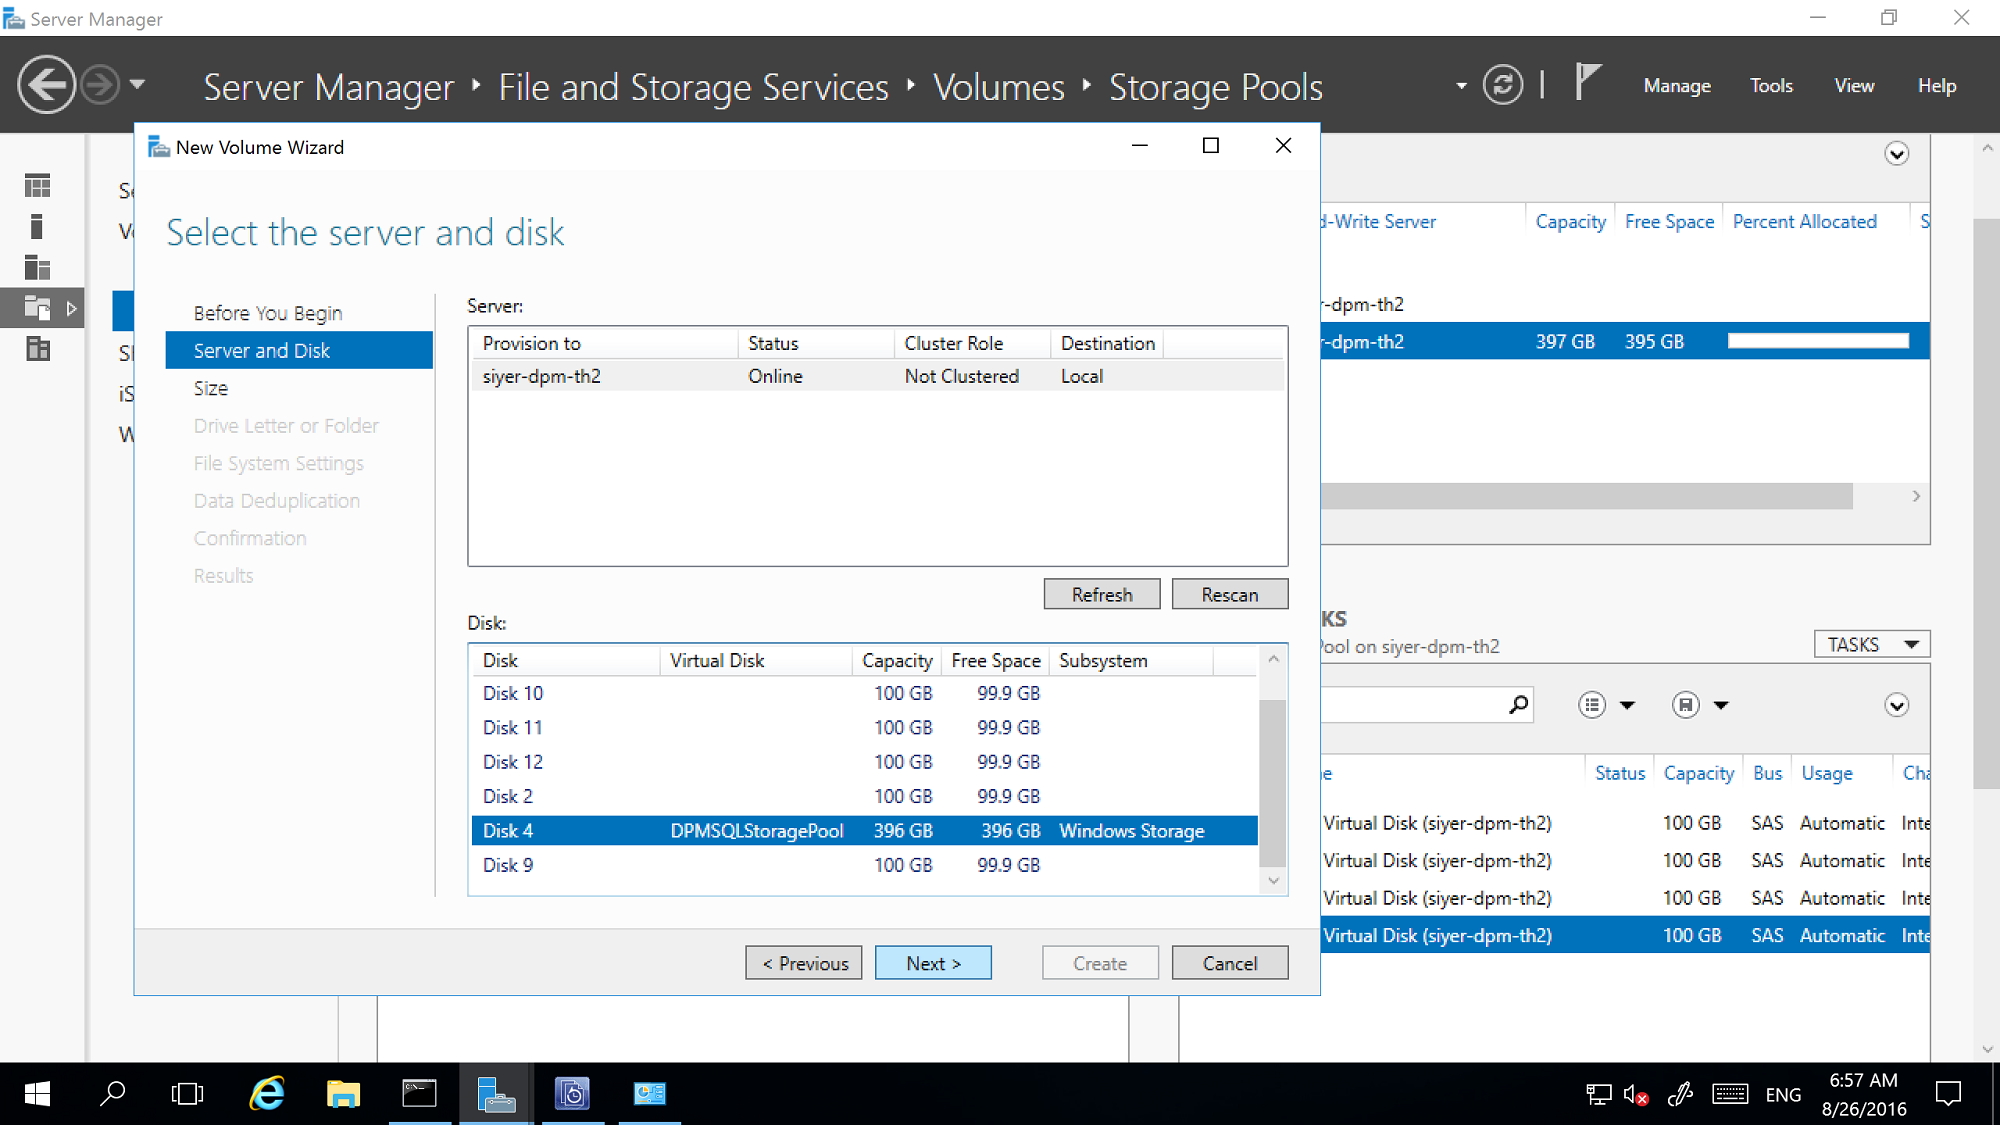Click the flag notification icon in toolbar
The height and width of the screenshot is (1125, 2000).
pos(1585,85)
